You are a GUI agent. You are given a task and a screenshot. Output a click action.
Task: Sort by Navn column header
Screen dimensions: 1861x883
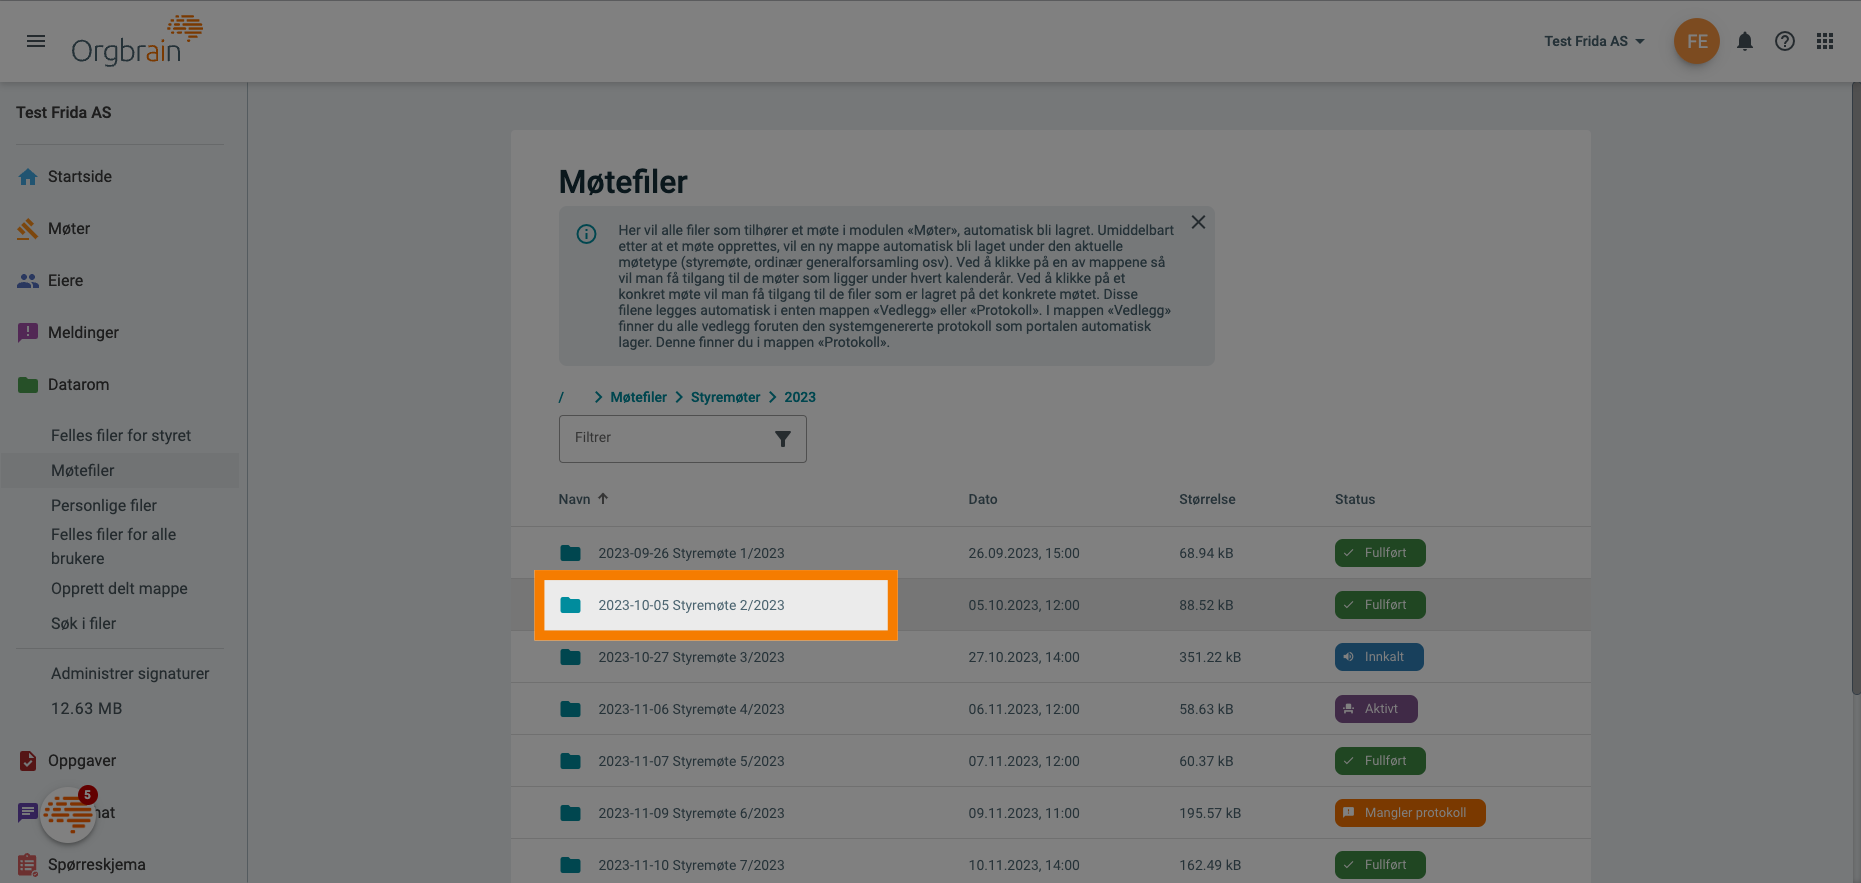point(574,499)
